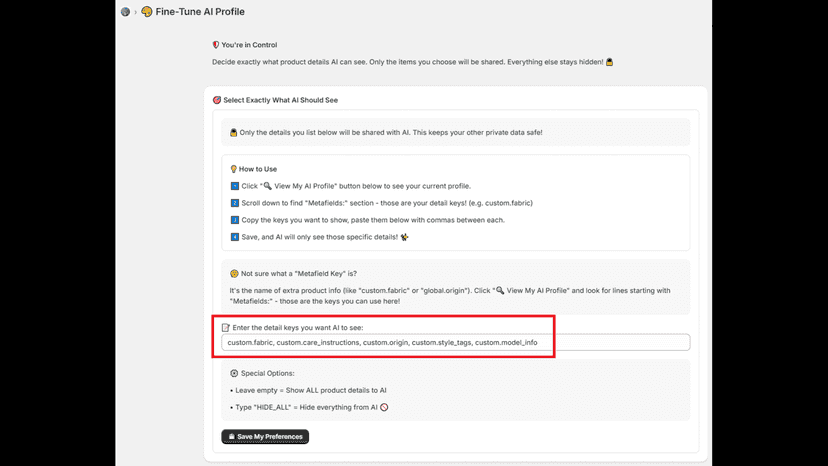Click the lightbulb icon beside How to Use
828x466 pixels.
[233, 169]
